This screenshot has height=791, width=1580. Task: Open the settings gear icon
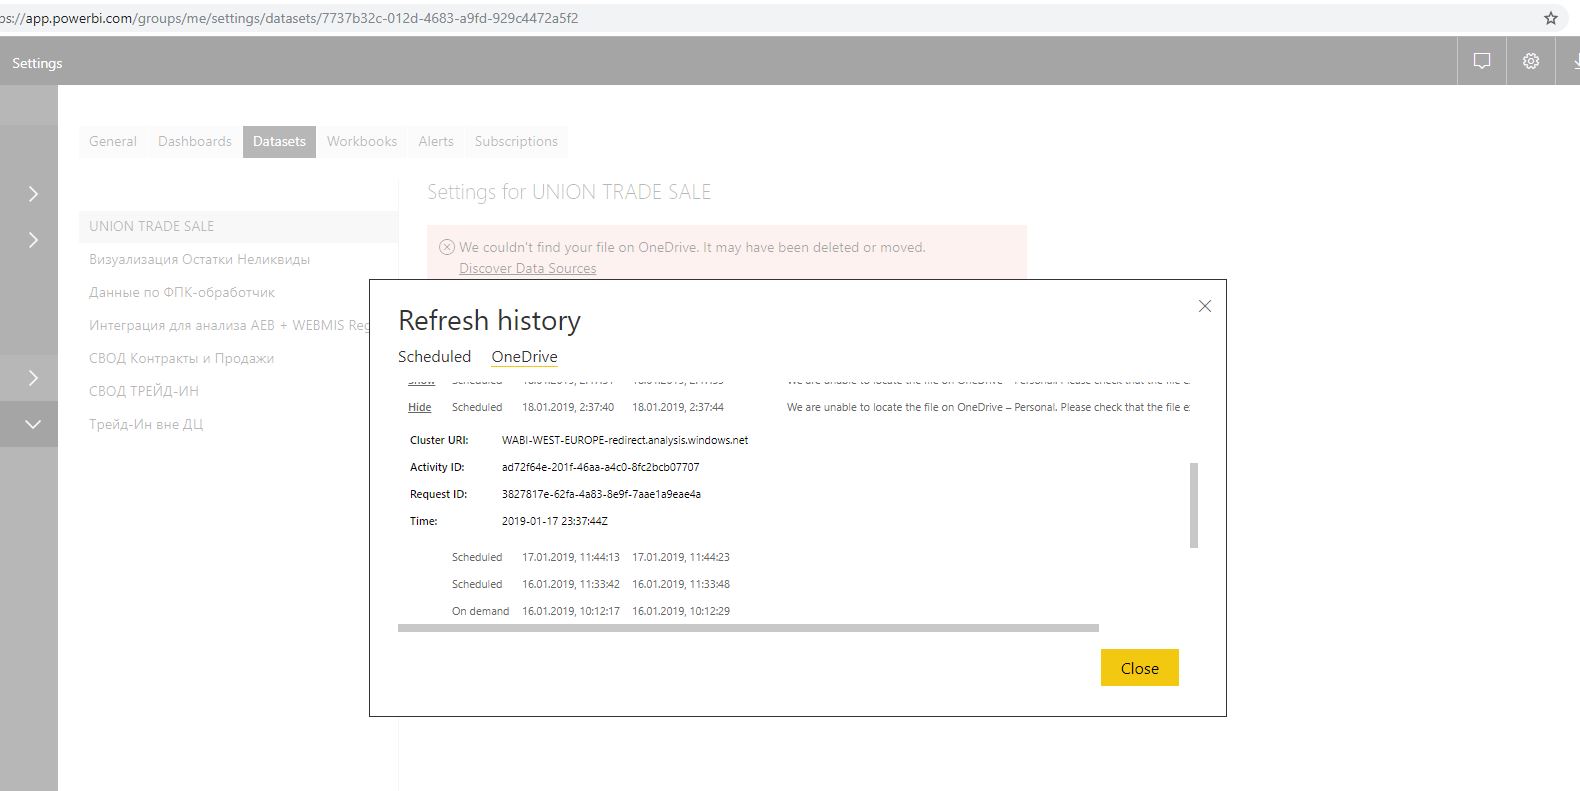tap(1531, 61)
